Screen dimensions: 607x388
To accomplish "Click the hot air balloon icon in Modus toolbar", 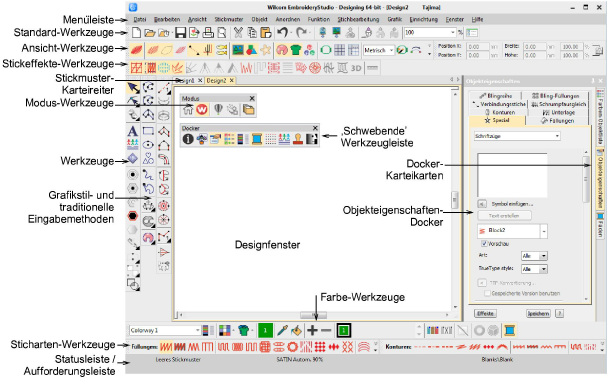I will click(218, 110).
